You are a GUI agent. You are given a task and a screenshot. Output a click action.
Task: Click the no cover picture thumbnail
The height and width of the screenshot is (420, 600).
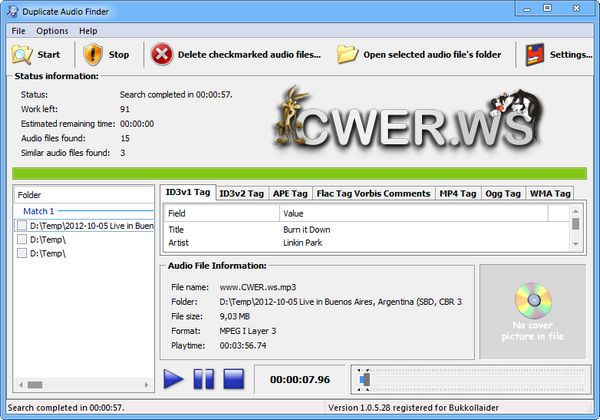coord(532,311)
